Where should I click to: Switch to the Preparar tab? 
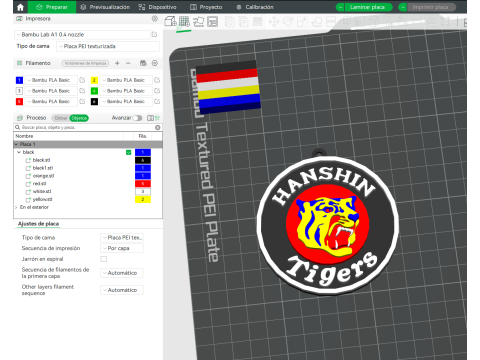[52, 7]
